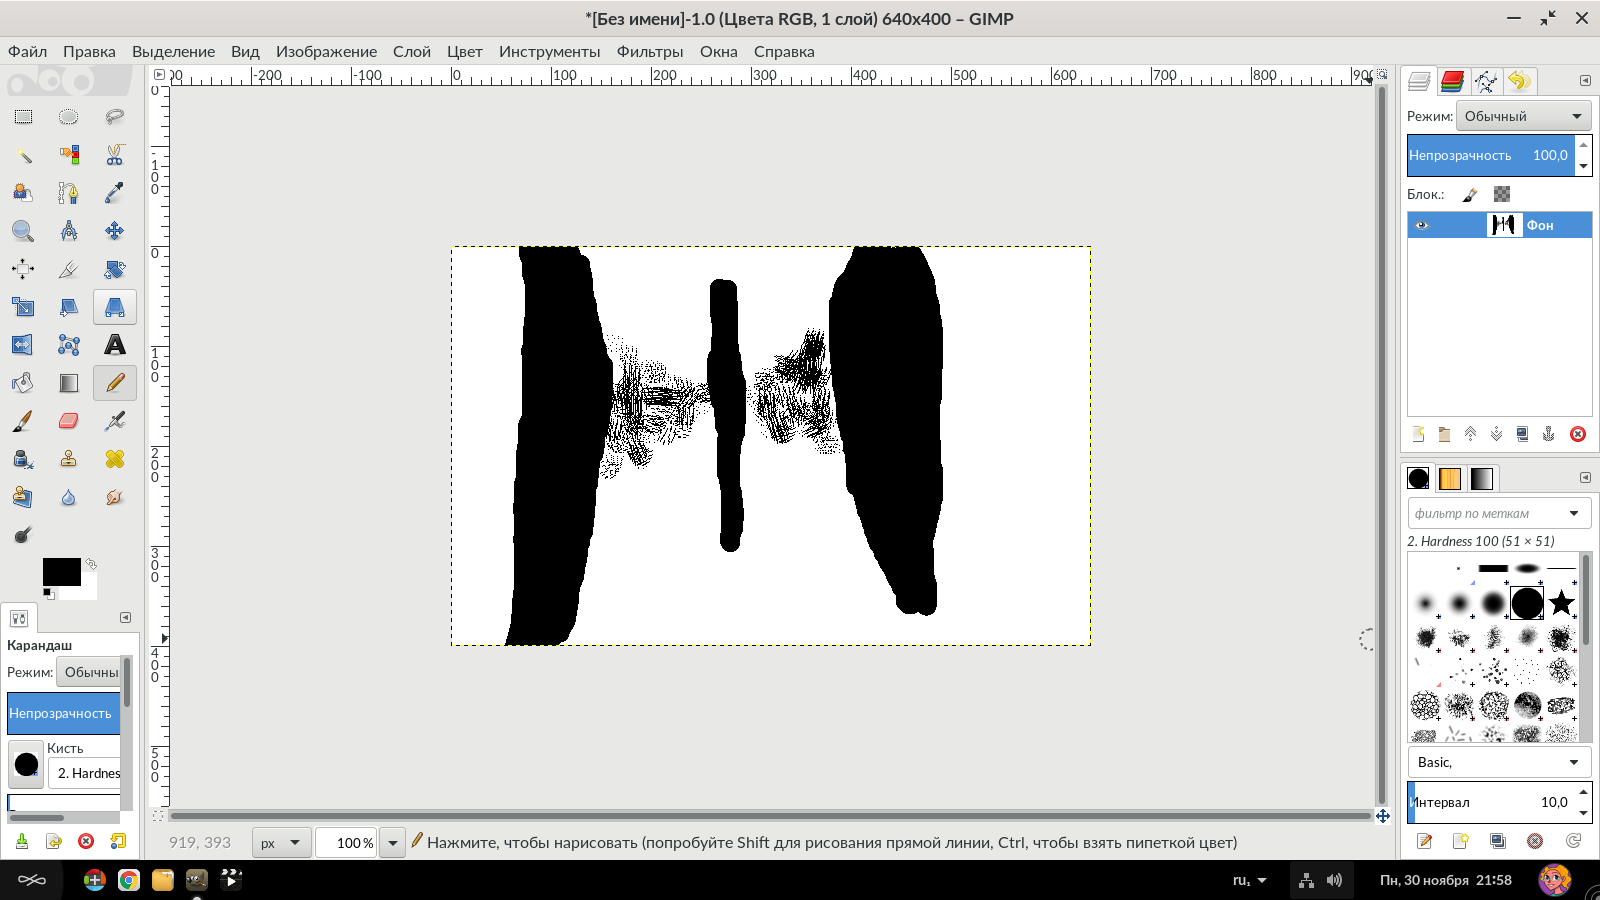The height and width of the screenshot is (900, 1600).
Task: Select the Alignment tool
Action: 23,269
